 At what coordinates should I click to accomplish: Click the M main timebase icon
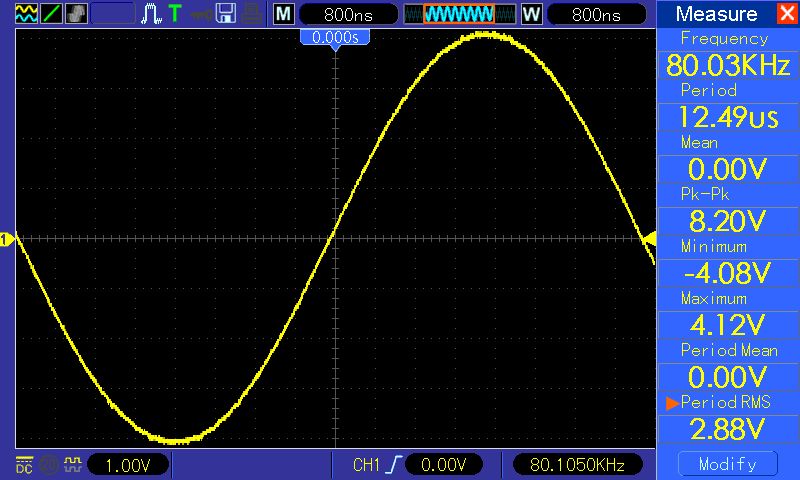pyautogui.click(x=284, y=14)
